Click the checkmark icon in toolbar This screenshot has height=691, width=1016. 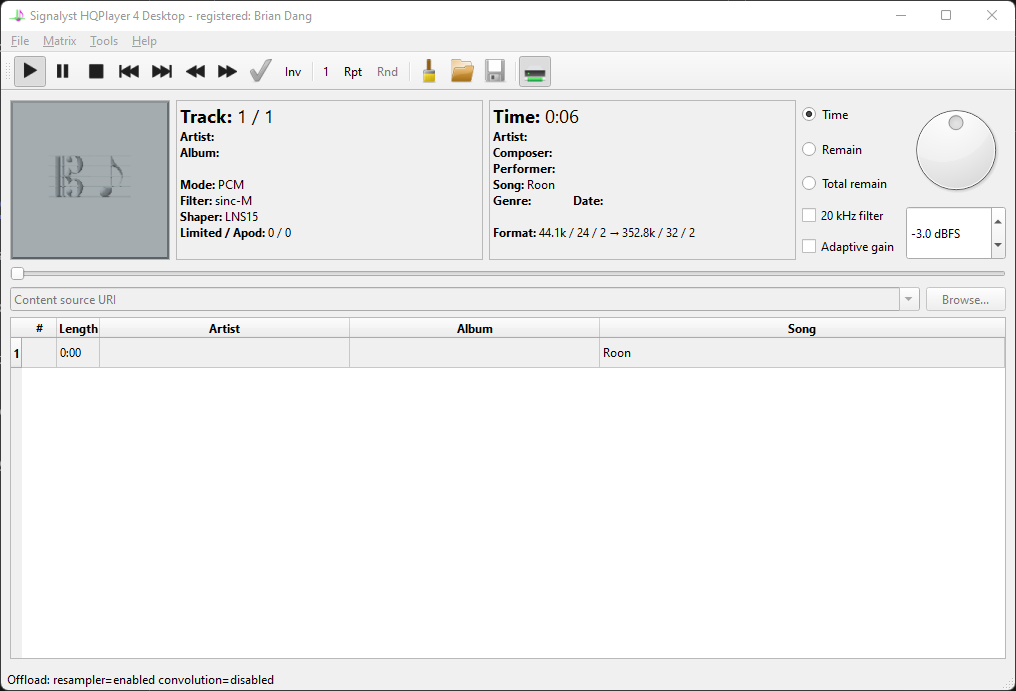260,72
